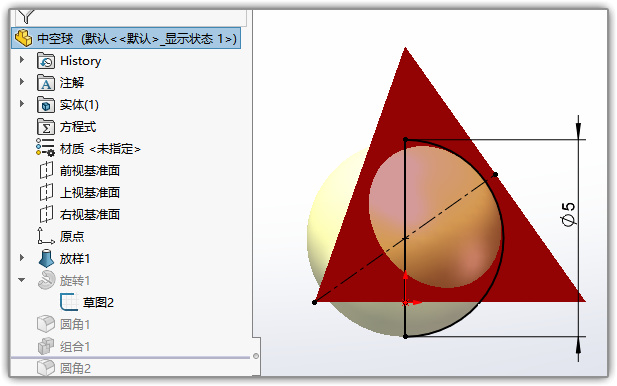Click the 材质 material icon
Viewport: 617px width, 386px height.
point(45,148)
